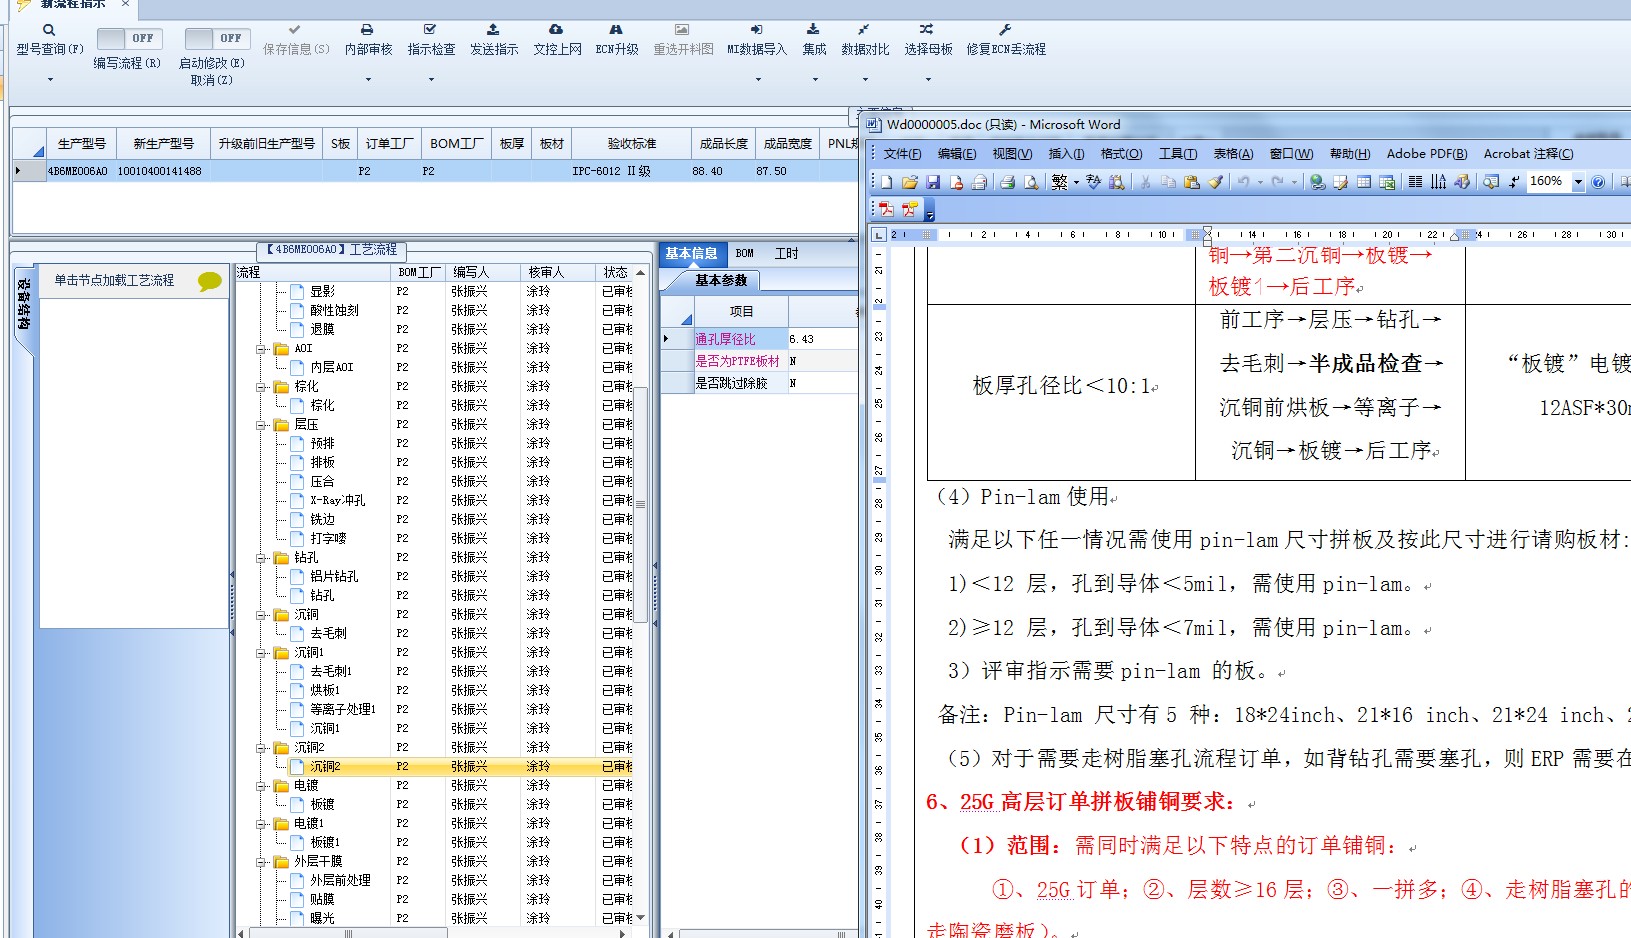Click the Paste icon in Word toolbar
The height and width of the screenshot is (938, 1631).
pyautogui.click(x=1191, y=182)
